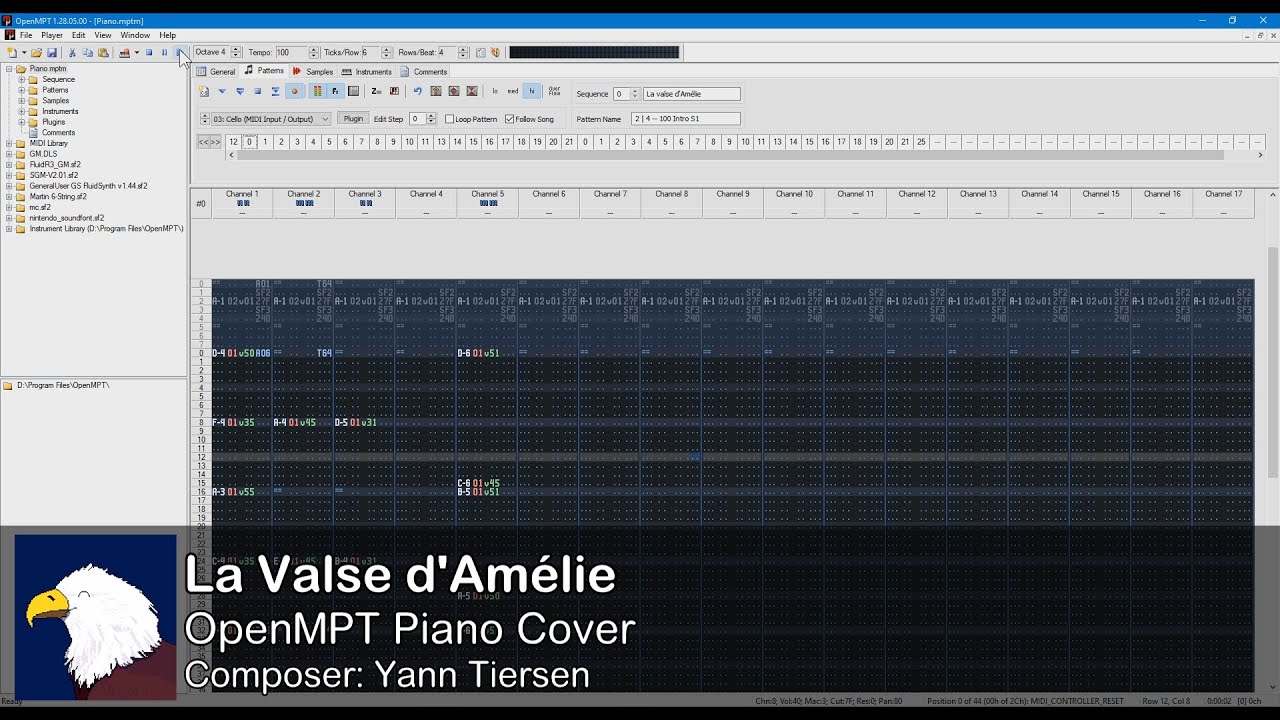Select medium pattern detail 'med'
This screenshot has height=720, width=1280.
coord(513,91)
